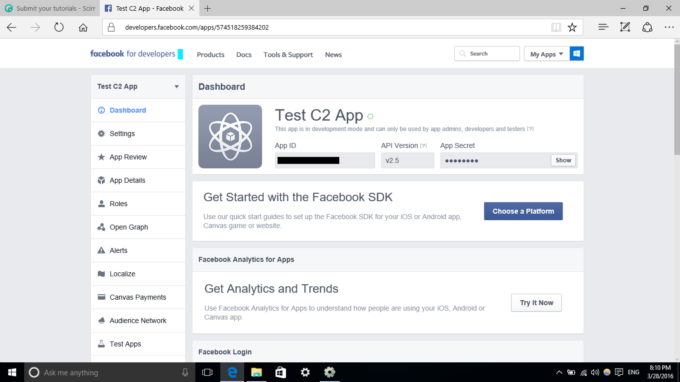Click the Alerts warning triangle icon
The width and height of the screenshot is (680, 382).
pos(101,251)
